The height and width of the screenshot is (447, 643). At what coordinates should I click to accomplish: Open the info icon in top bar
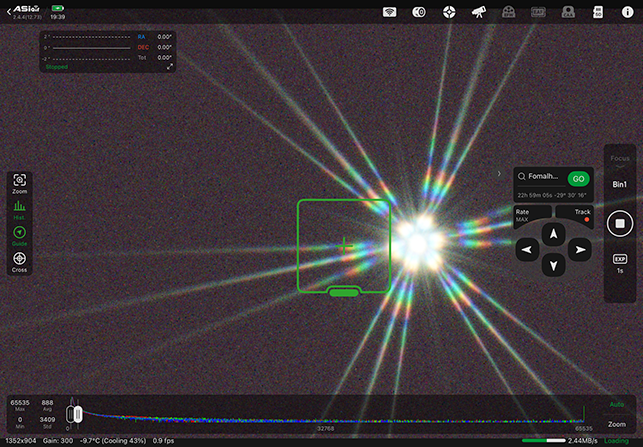[627, 12]
